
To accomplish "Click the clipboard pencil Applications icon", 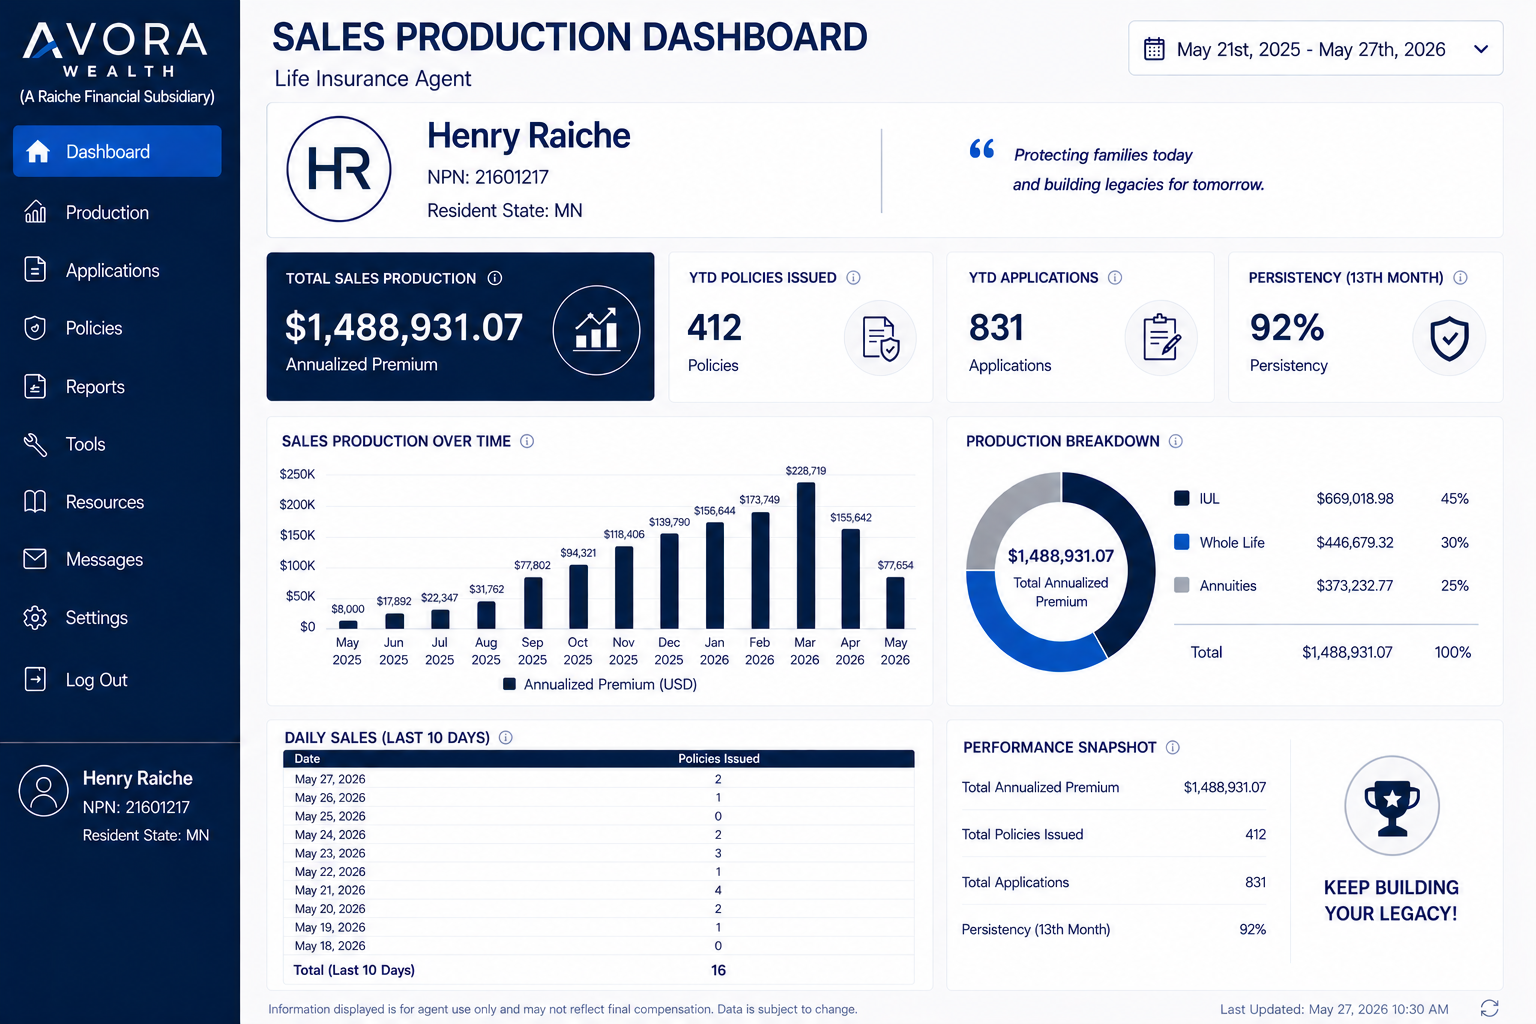I will tap(1161, 338).
